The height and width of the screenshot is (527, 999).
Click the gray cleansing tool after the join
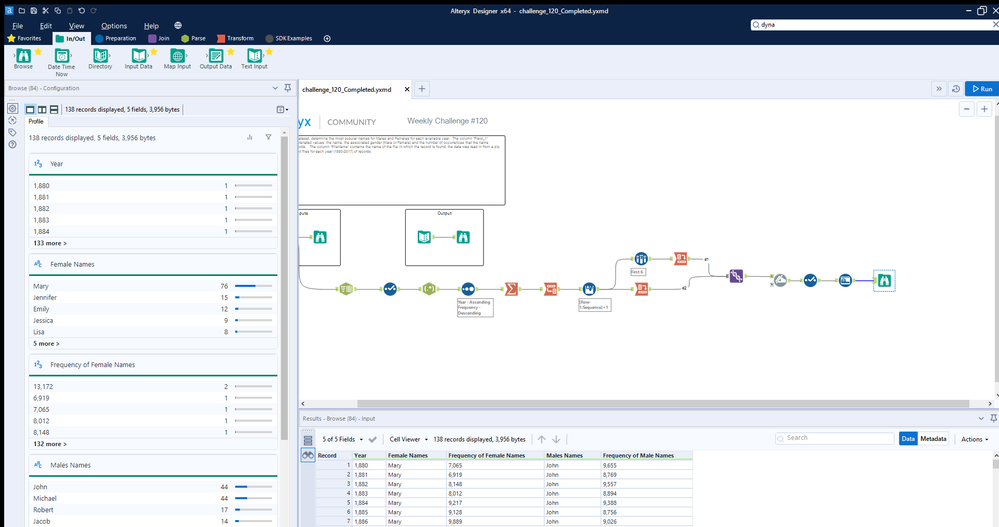click(x=780, y=280)
